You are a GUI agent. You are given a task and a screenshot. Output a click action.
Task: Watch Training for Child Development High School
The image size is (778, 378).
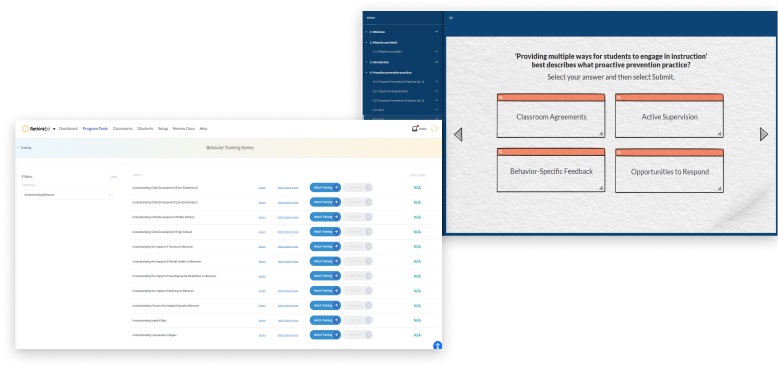coord(325,232)
